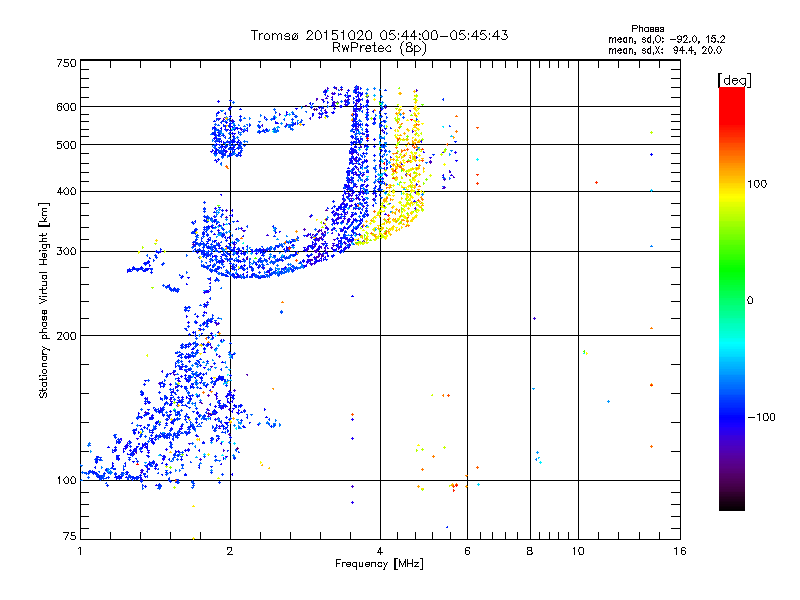
Task: Click the 'mean, sd,X: 94.4, 20.0' line
Action: (x=665, y=50)
